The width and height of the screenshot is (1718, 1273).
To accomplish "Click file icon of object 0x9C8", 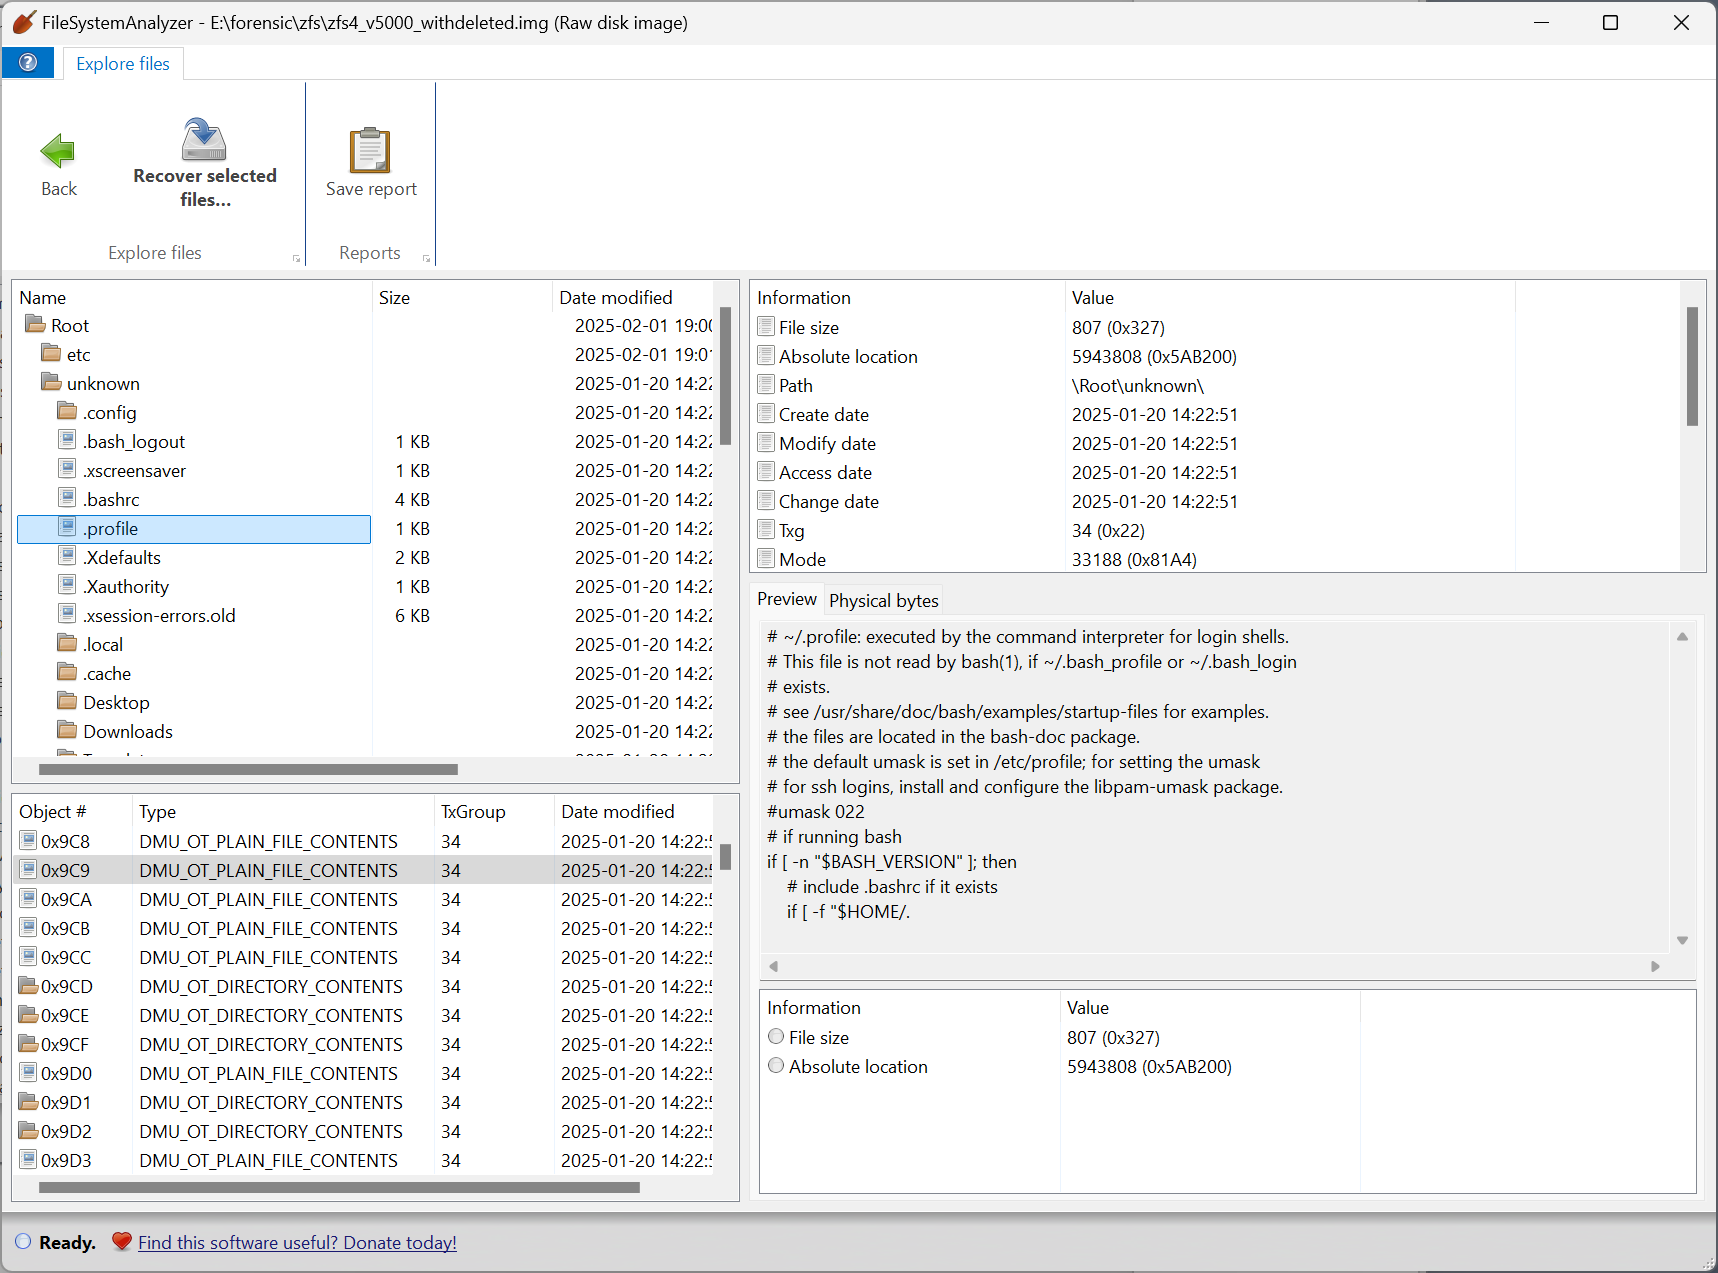I will point(29,840).
